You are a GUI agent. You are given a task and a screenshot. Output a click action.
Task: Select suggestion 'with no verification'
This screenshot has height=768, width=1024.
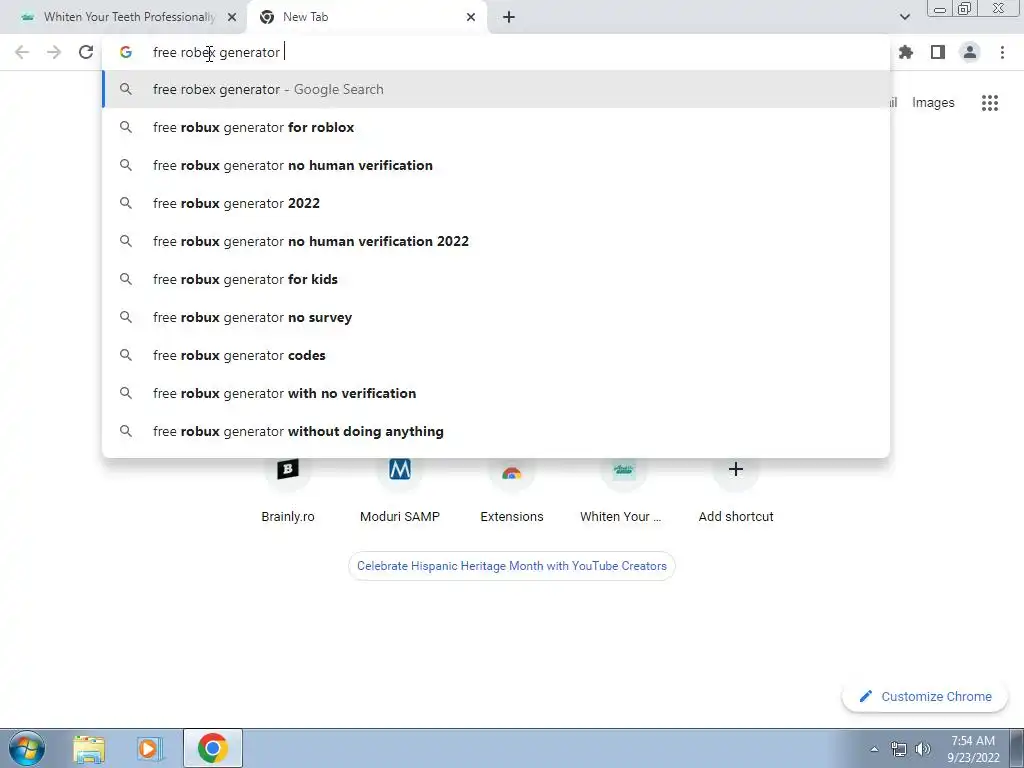click(x=496, y=393)
